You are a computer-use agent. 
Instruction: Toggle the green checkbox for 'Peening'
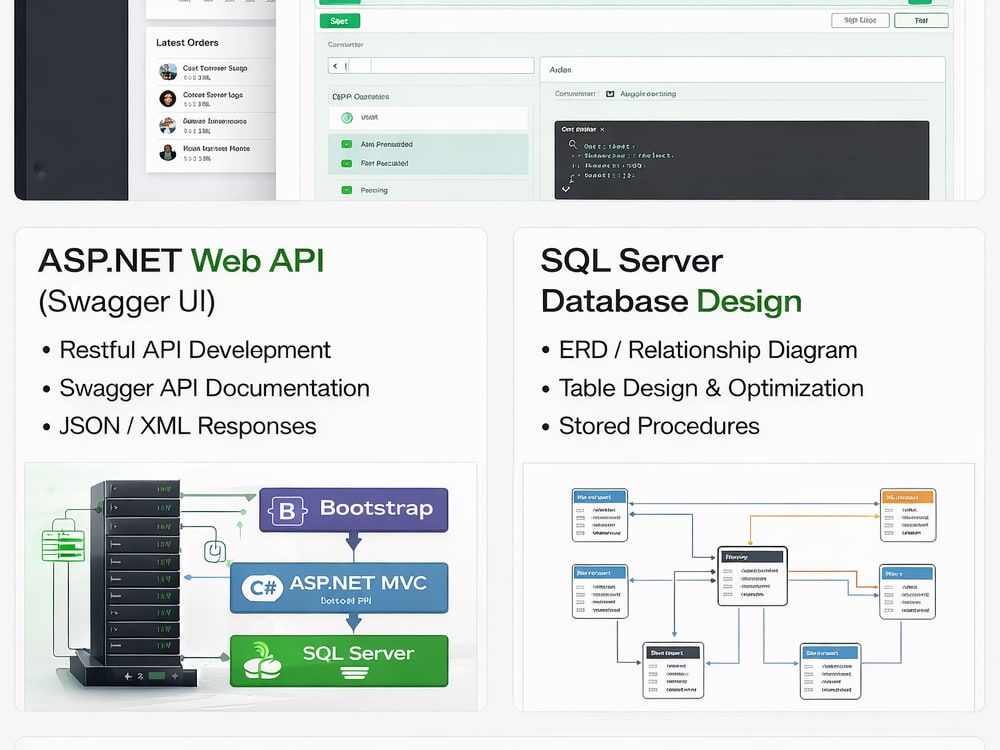point(347,190)
